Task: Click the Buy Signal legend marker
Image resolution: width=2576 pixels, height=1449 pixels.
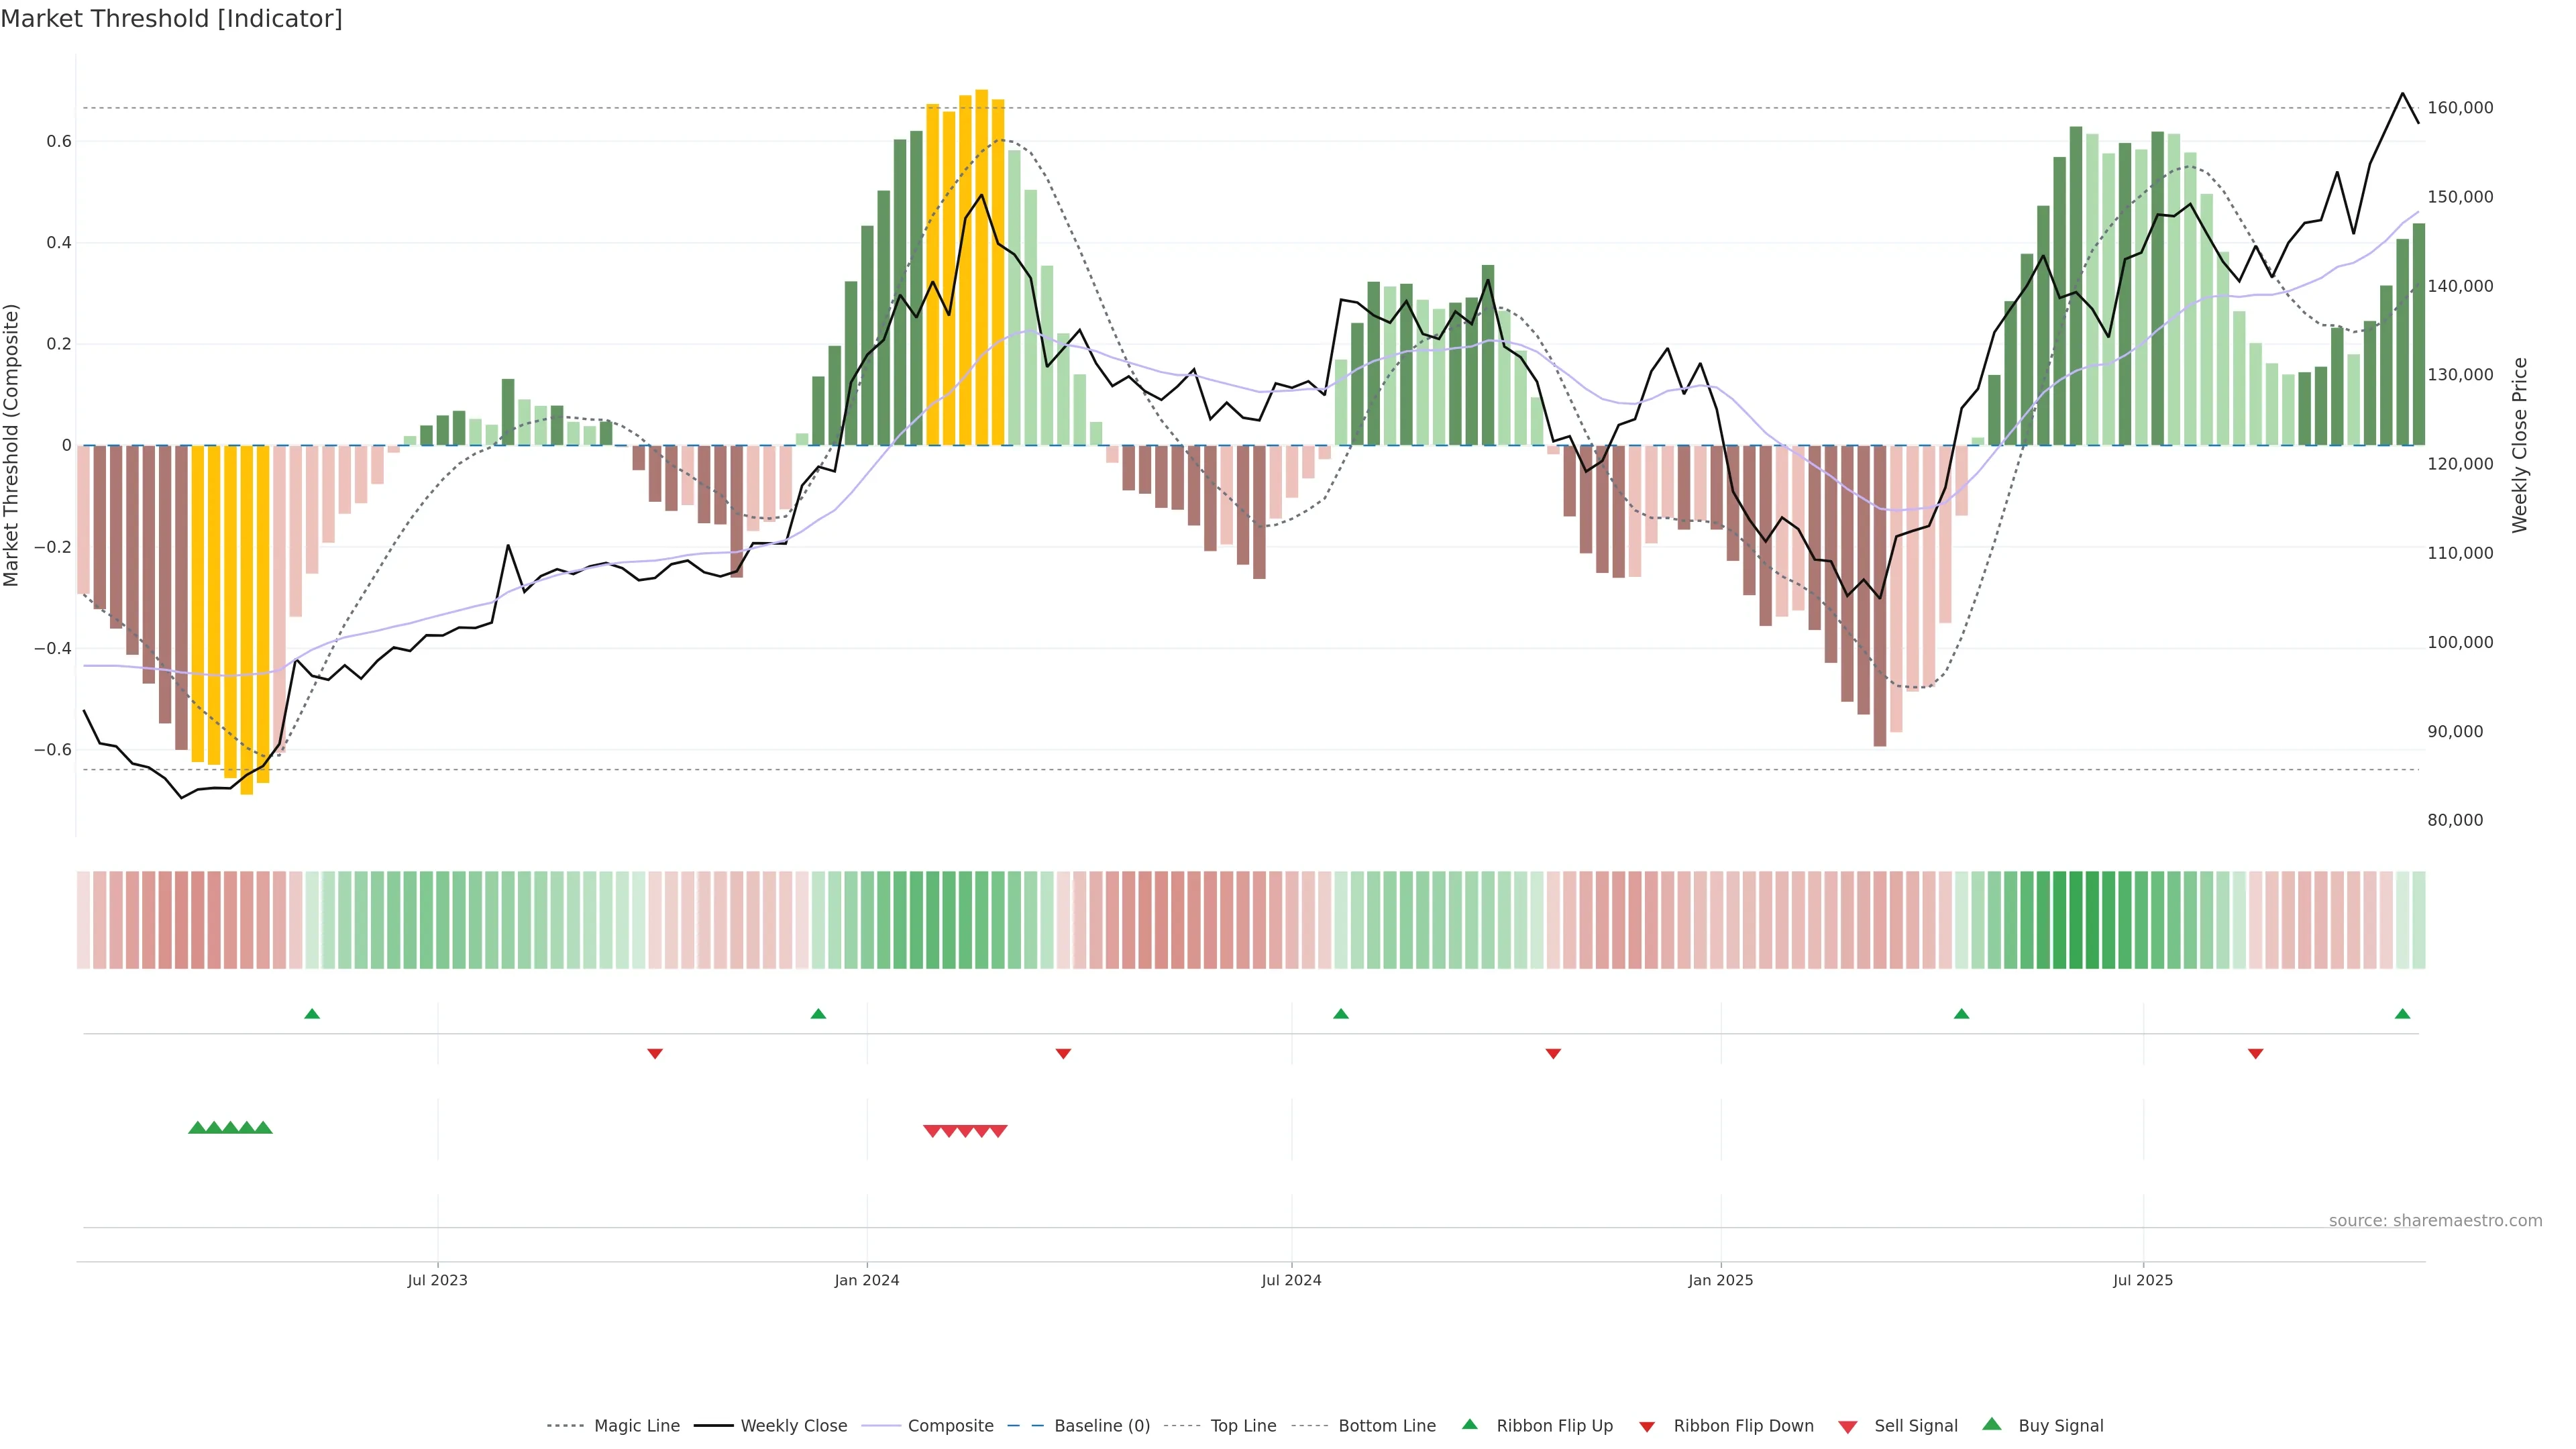Action: [1991, 1424]
